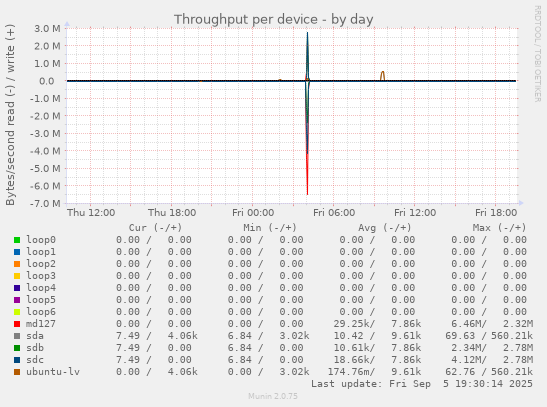Click the 'Avg (-/+)' column header

pos(384,228)
